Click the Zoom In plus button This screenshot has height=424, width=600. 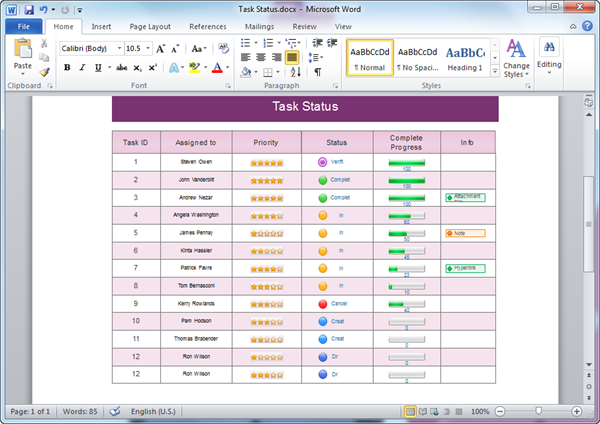[577, 411]
